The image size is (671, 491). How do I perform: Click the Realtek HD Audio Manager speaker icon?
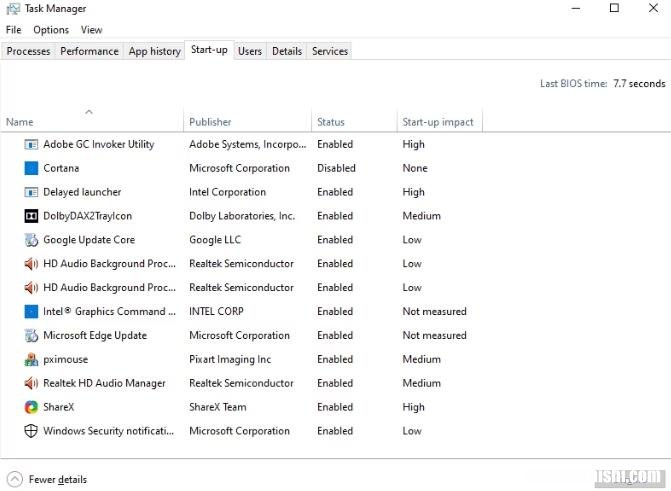31,384
